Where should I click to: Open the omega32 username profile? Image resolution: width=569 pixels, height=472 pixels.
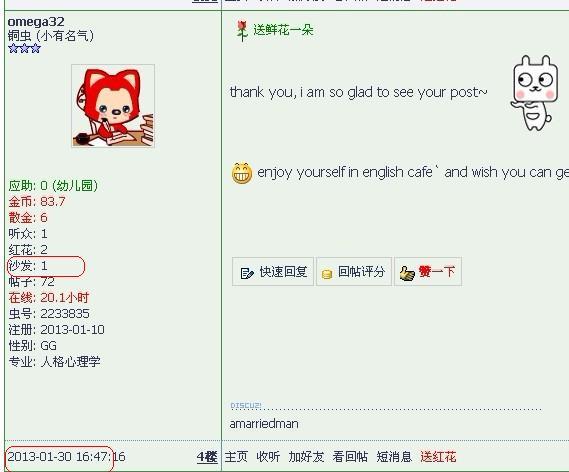click(x=36, y=22)
